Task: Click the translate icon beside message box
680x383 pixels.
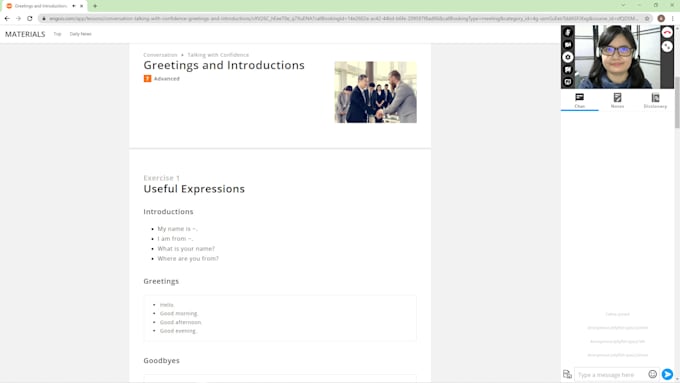Action: coord(567,374)
